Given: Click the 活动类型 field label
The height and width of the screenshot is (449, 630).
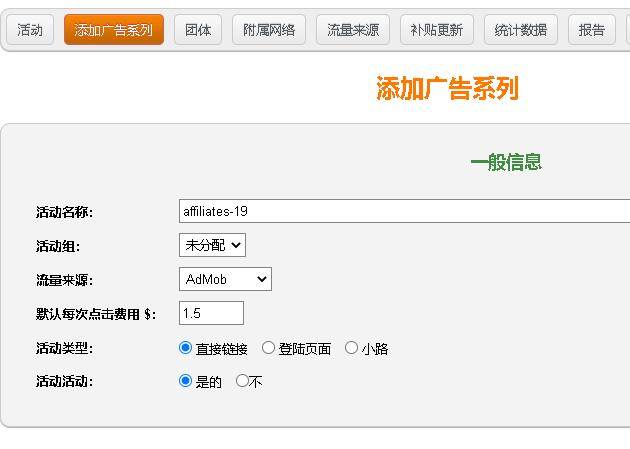Looking at the screenshot, I should pyautogui.click(x=64, y=348).
